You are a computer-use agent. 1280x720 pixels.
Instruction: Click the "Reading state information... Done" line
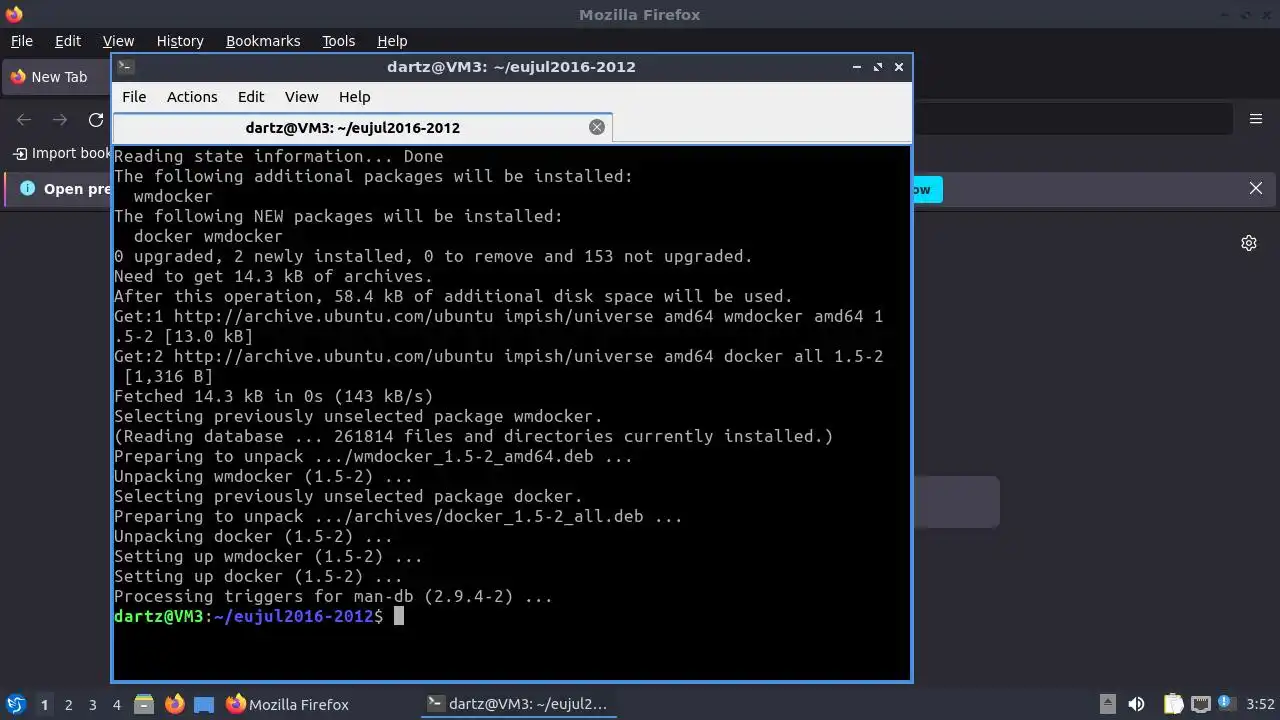pos(278,156)
